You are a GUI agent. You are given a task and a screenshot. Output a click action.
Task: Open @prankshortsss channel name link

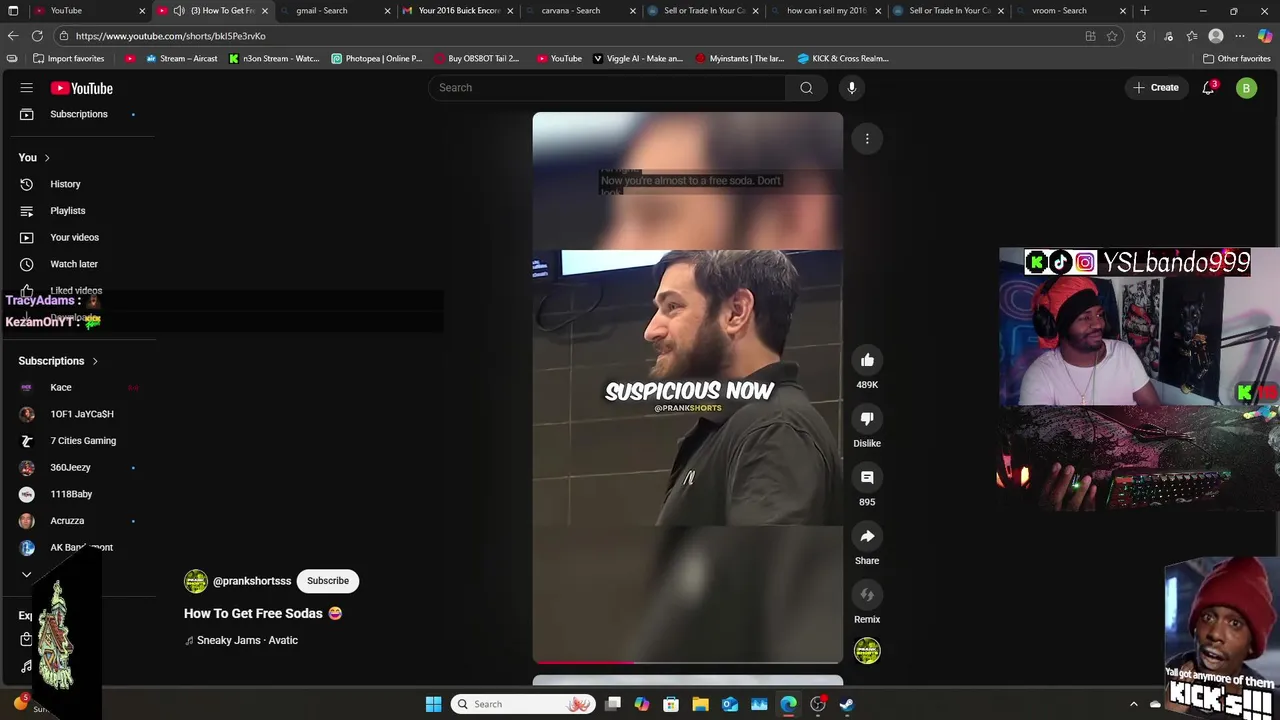tap(252, 581)
